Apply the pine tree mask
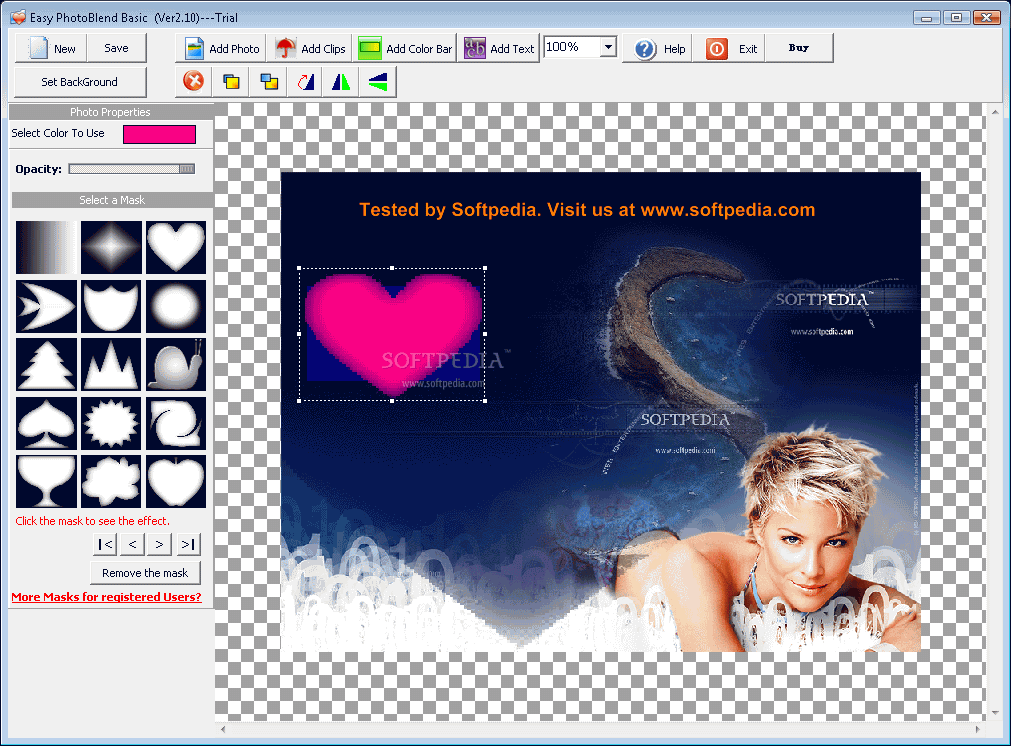The image size is (1011, 746). tap(46, 364)
